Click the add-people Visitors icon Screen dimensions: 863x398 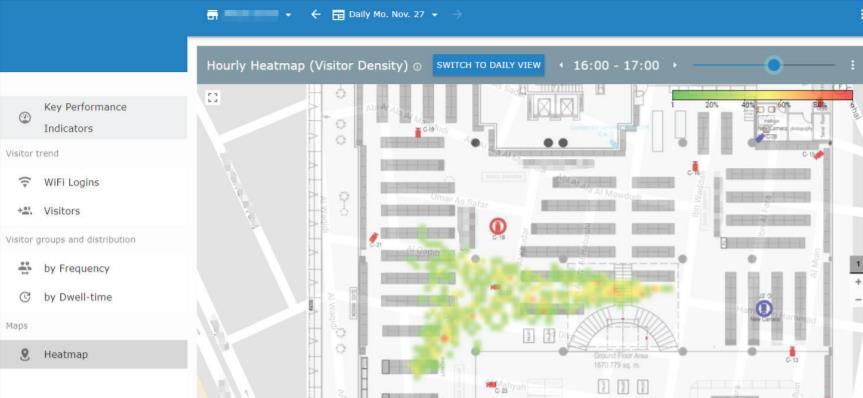coord(25,211)
